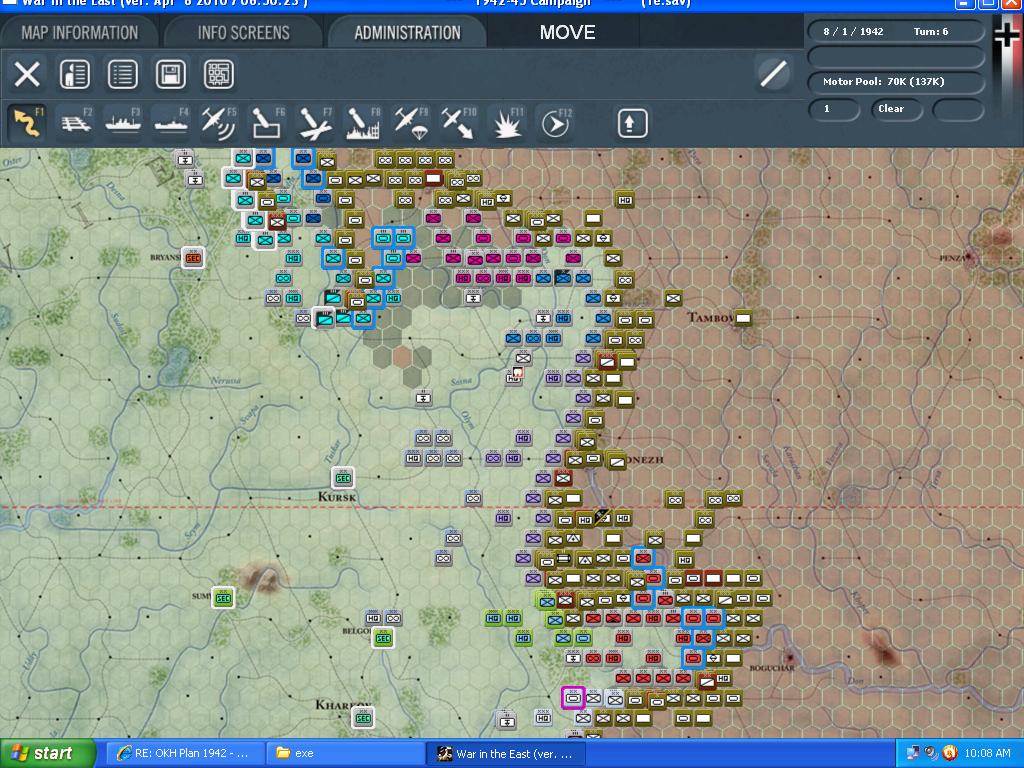Select the red SEC unit at Bryansk

193,258
